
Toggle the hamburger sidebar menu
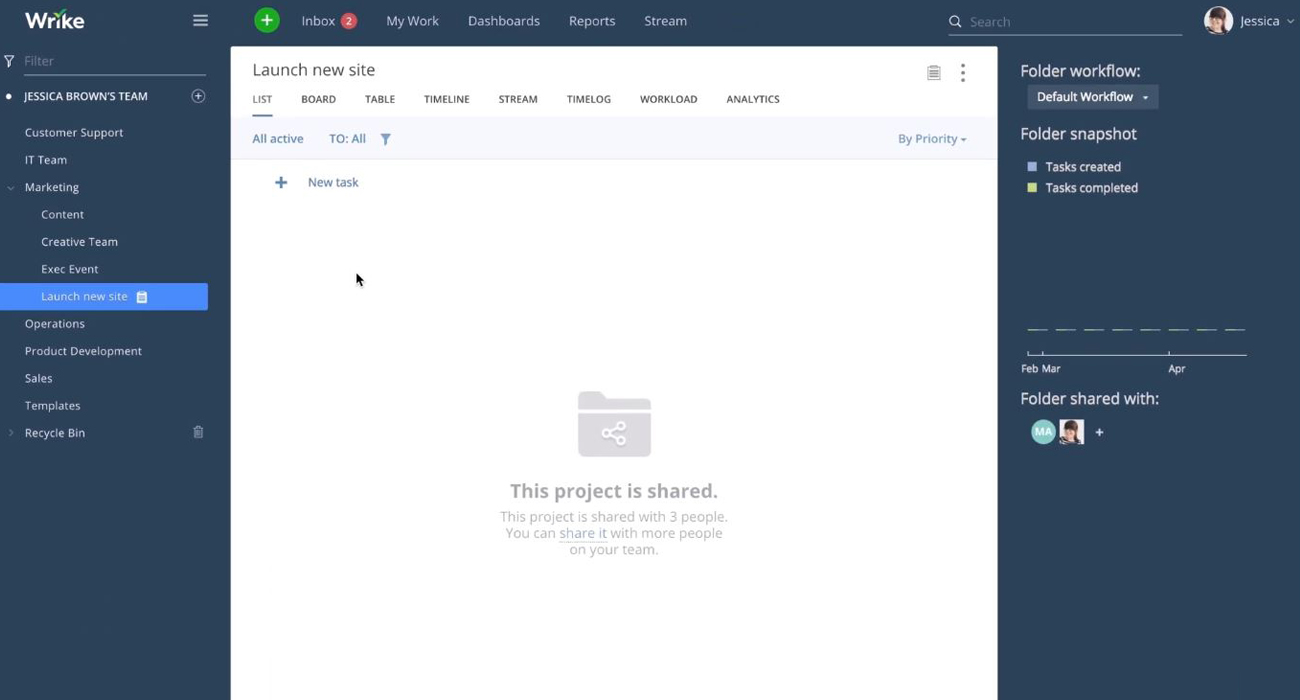[x=200, y=20]
